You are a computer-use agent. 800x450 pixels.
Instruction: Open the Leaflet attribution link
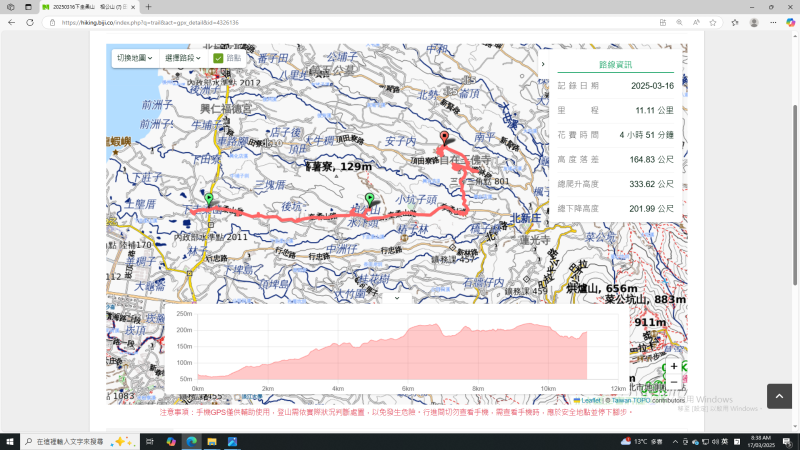pyautogui.click(x=591, y=400)
